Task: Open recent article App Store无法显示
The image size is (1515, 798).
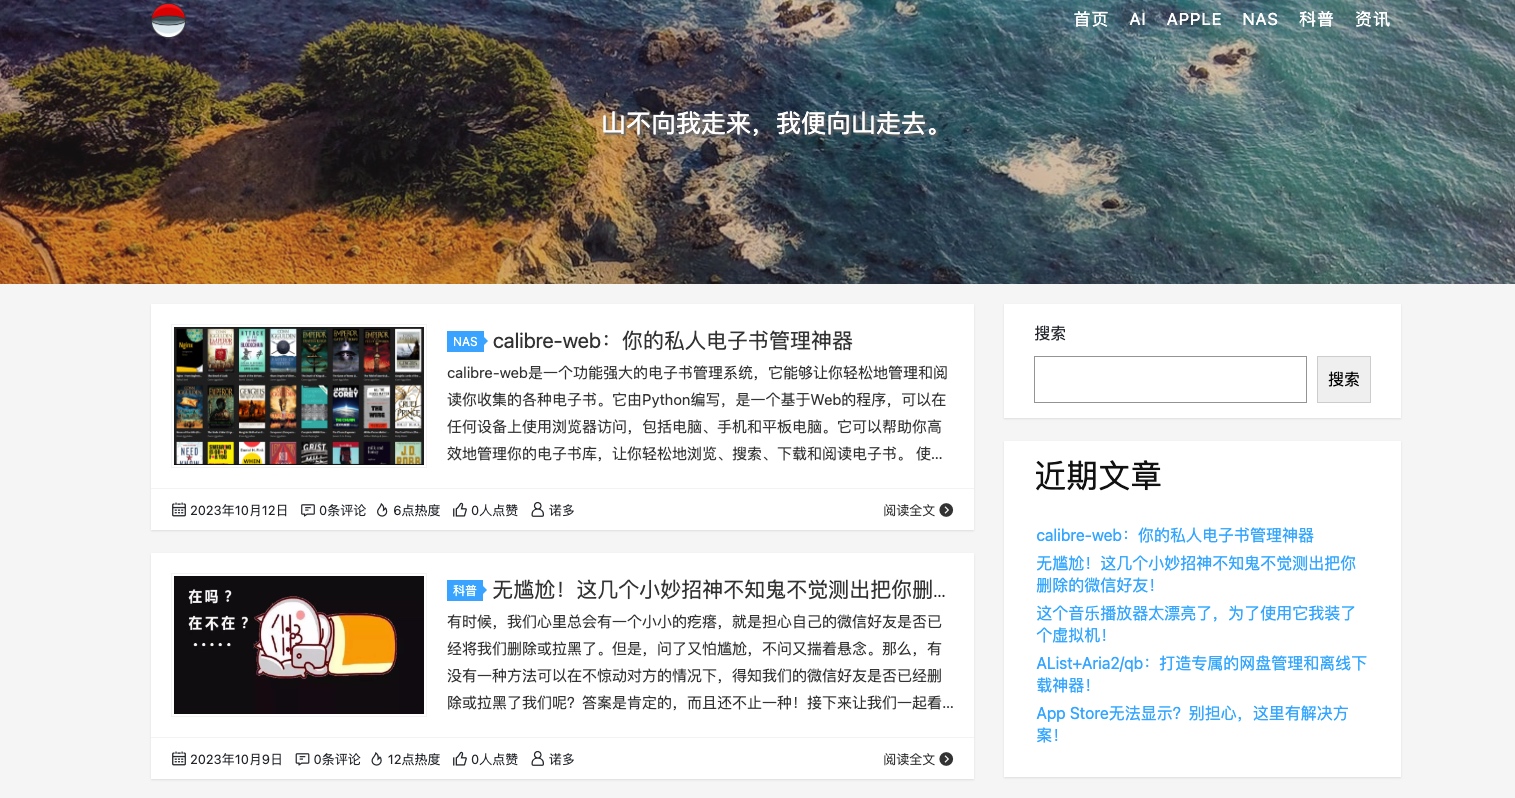Action: click(1192, 724)
